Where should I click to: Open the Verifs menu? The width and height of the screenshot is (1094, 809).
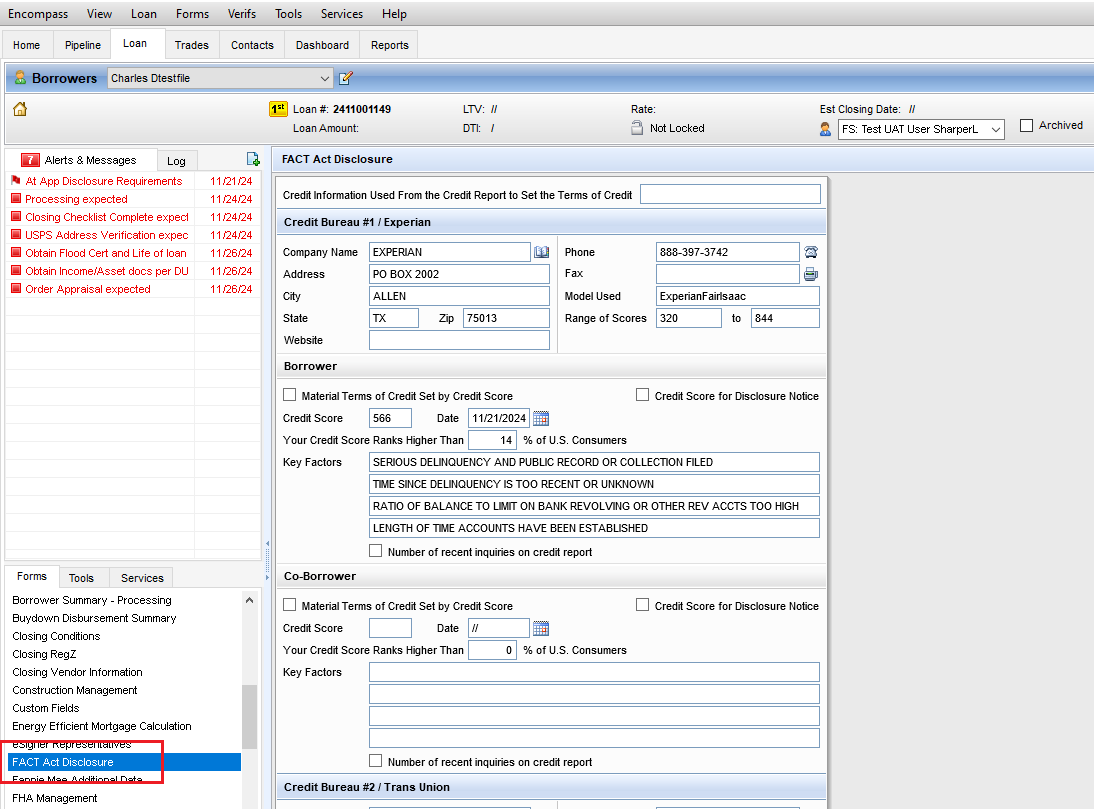pyautogui.click(x=241, y=14)
